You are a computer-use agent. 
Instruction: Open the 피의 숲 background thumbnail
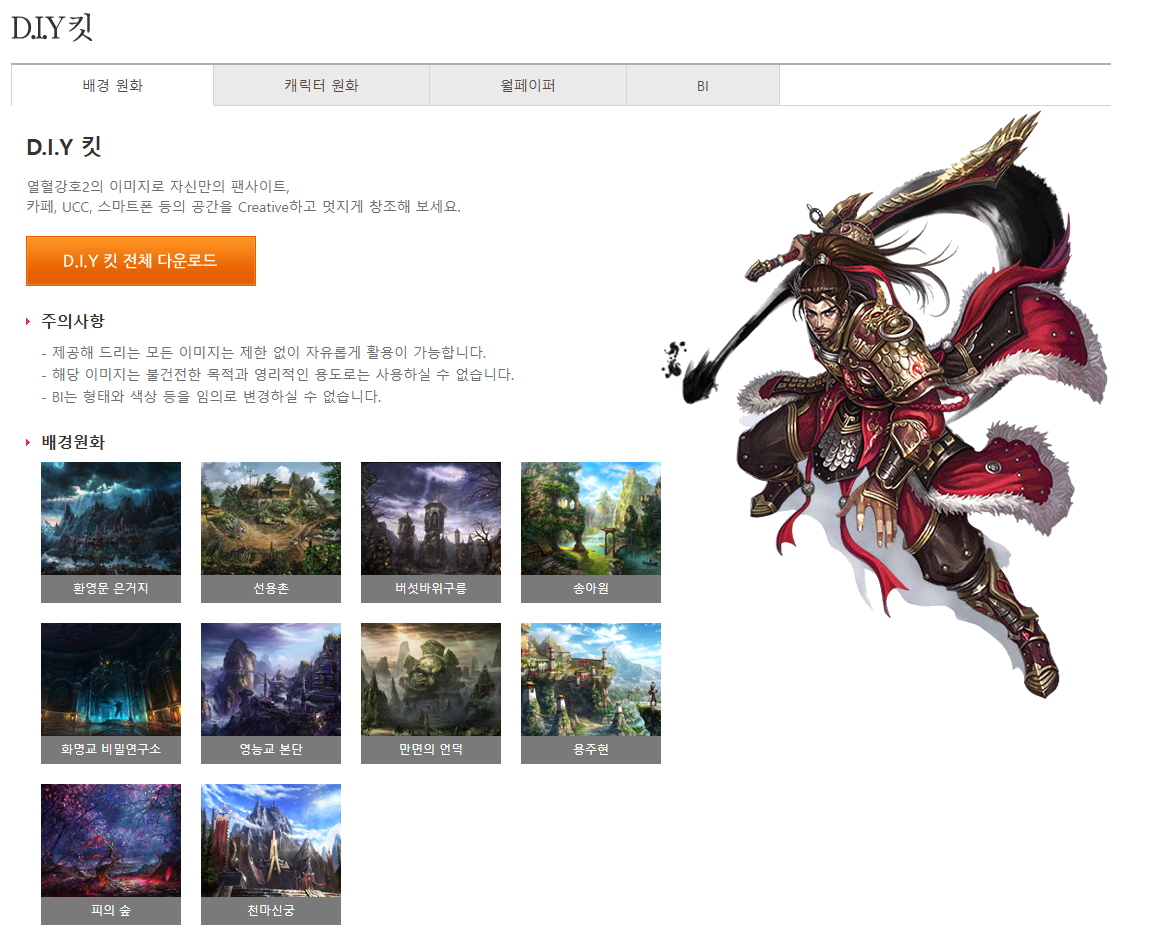pyautogui.click(x=111, y=840)
